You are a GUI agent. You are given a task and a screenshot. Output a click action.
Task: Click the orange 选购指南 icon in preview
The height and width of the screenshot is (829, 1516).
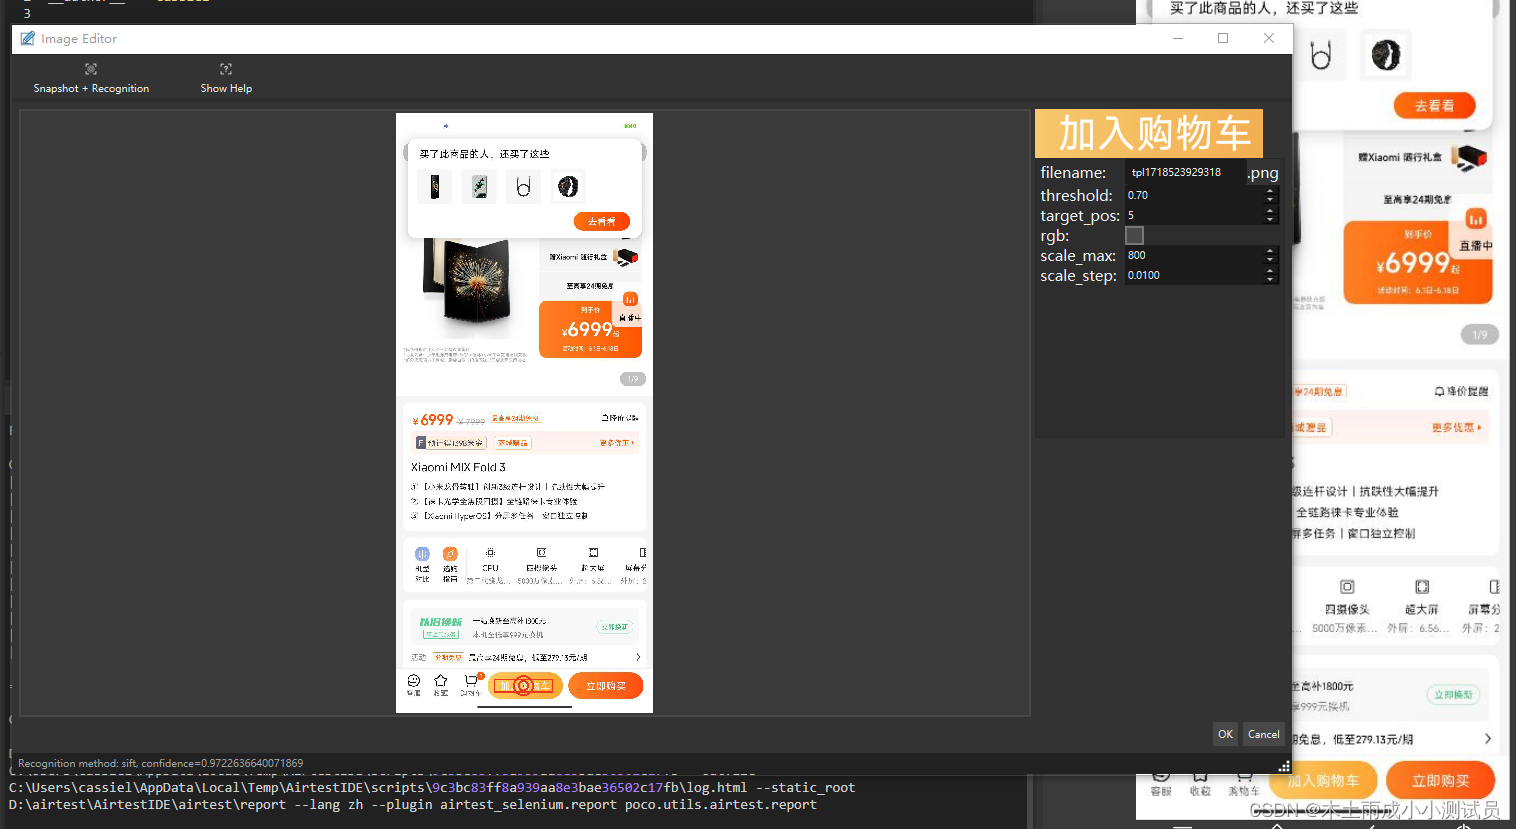click(450, 554)
